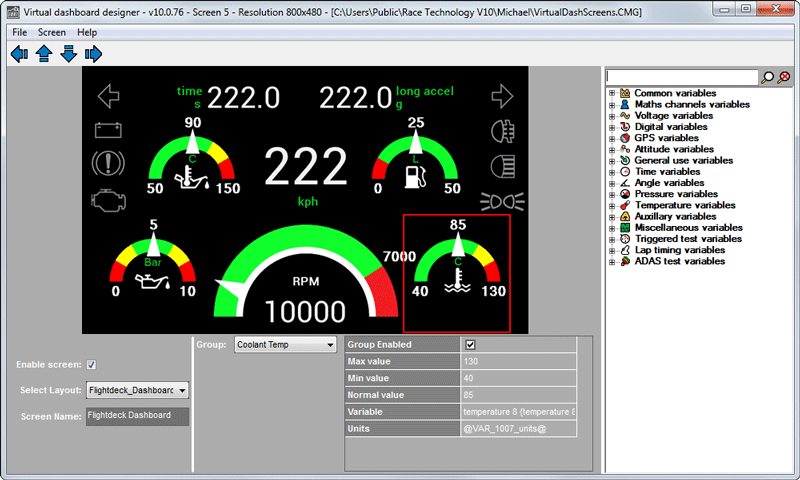Expand the Temperature variables tree node
Screen dimensions: 800x480
[611, 205]
